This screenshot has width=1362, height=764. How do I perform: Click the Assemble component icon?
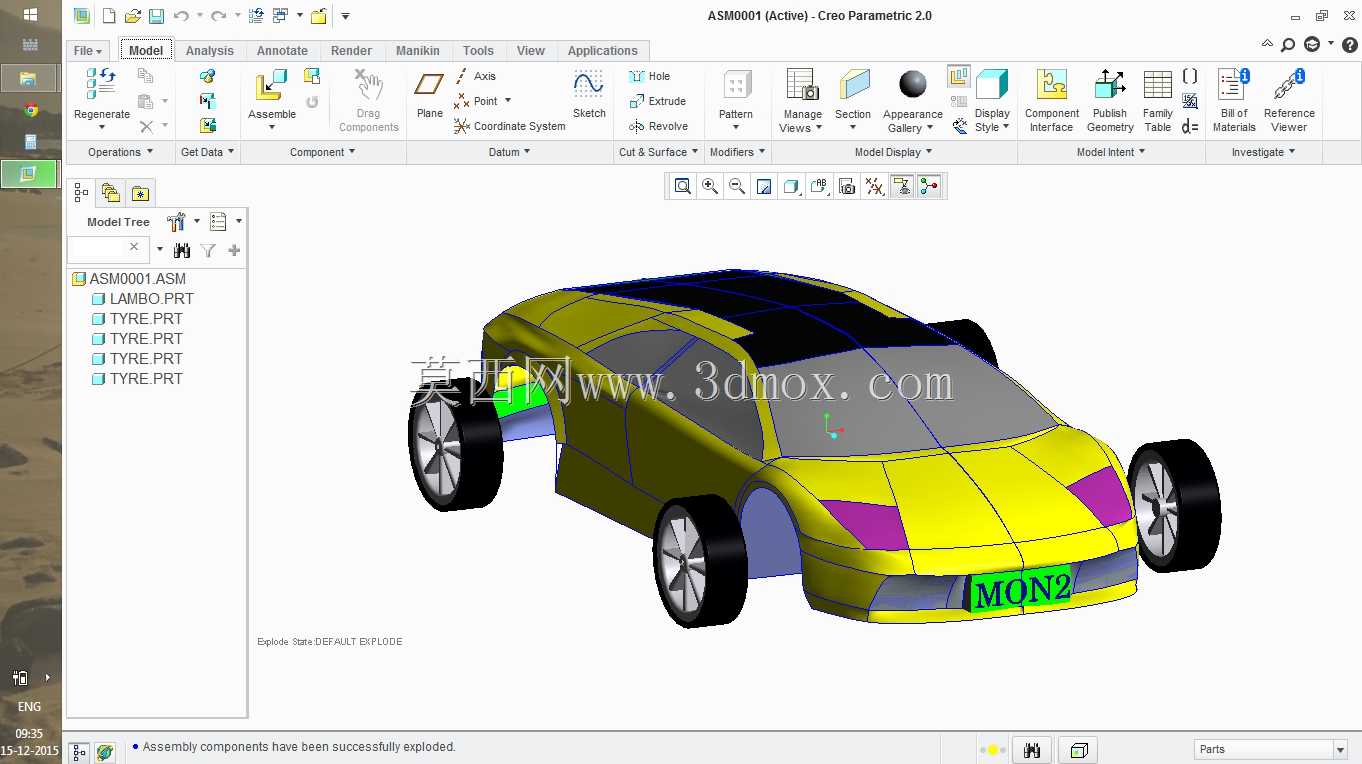(271, 86)
